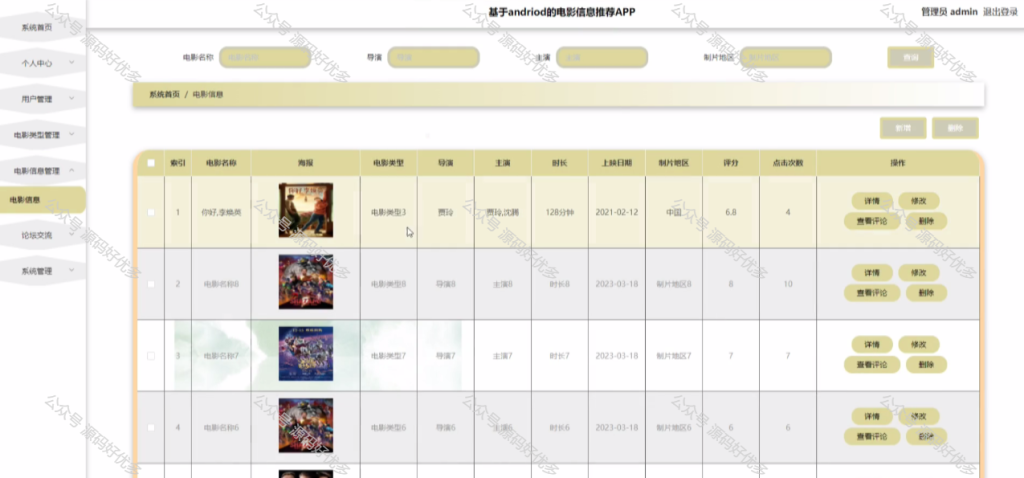
Task: Open the poster image in row 2
Action: (x=306, y=282)
